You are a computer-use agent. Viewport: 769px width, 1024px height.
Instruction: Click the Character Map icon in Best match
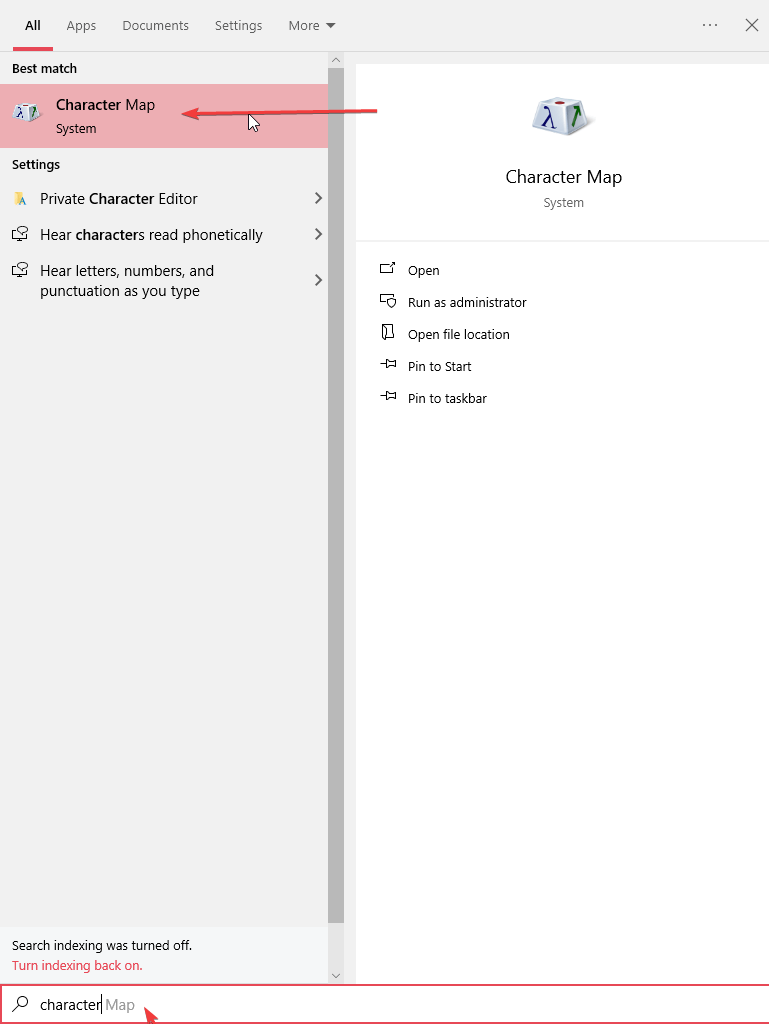(x=28, y=115)
